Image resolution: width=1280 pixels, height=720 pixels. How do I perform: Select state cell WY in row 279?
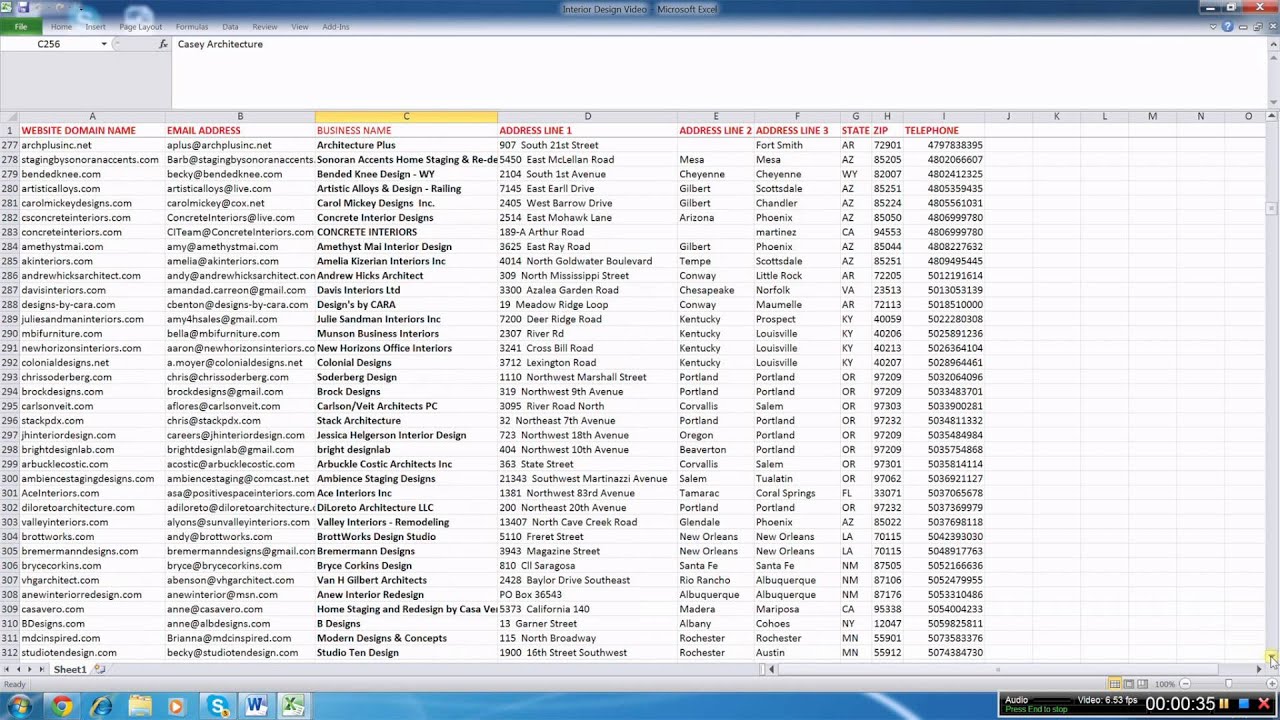pos(855,174)
